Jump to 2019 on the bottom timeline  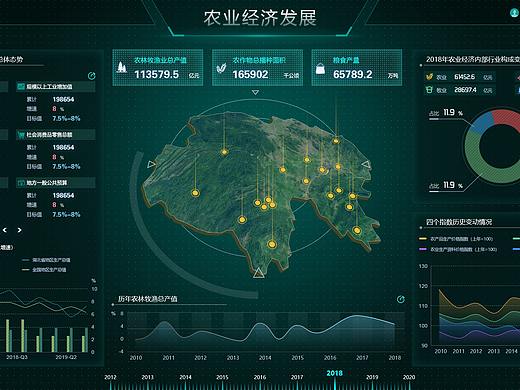click(x=372, y=377)
